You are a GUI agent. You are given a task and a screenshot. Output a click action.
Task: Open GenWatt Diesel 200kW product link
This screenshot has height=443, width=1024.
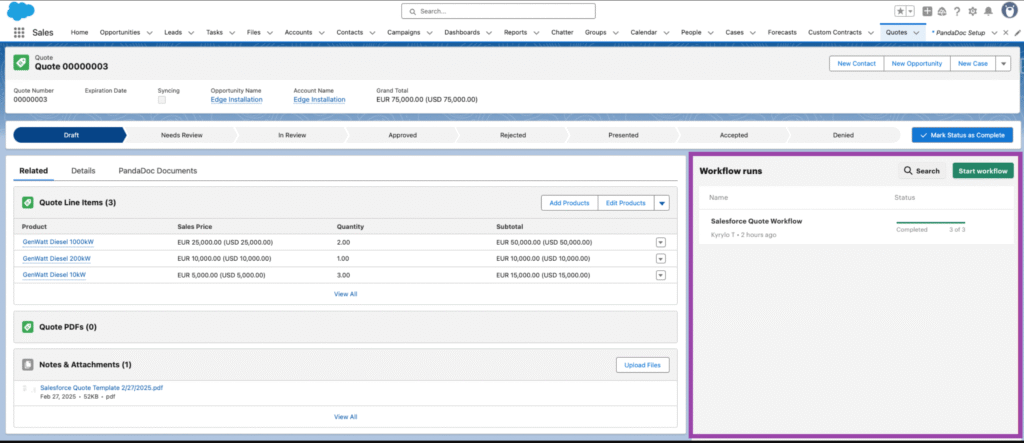click(x=56, y=259)
